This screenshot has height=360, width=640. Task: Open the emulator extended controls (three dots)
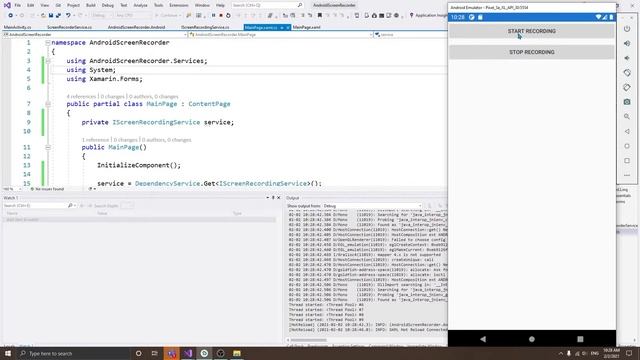(627, 176)
